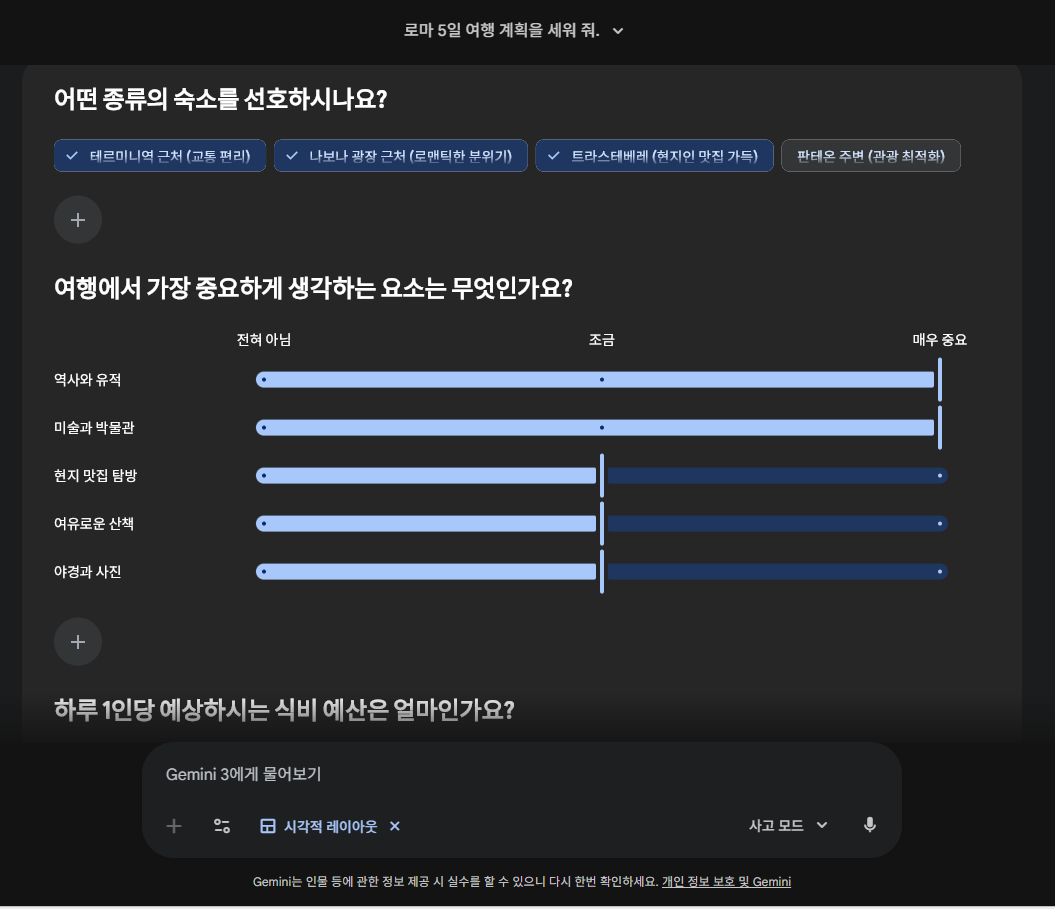
Task: Click the visual layout grid icon on chip
Action: point(268,826)
